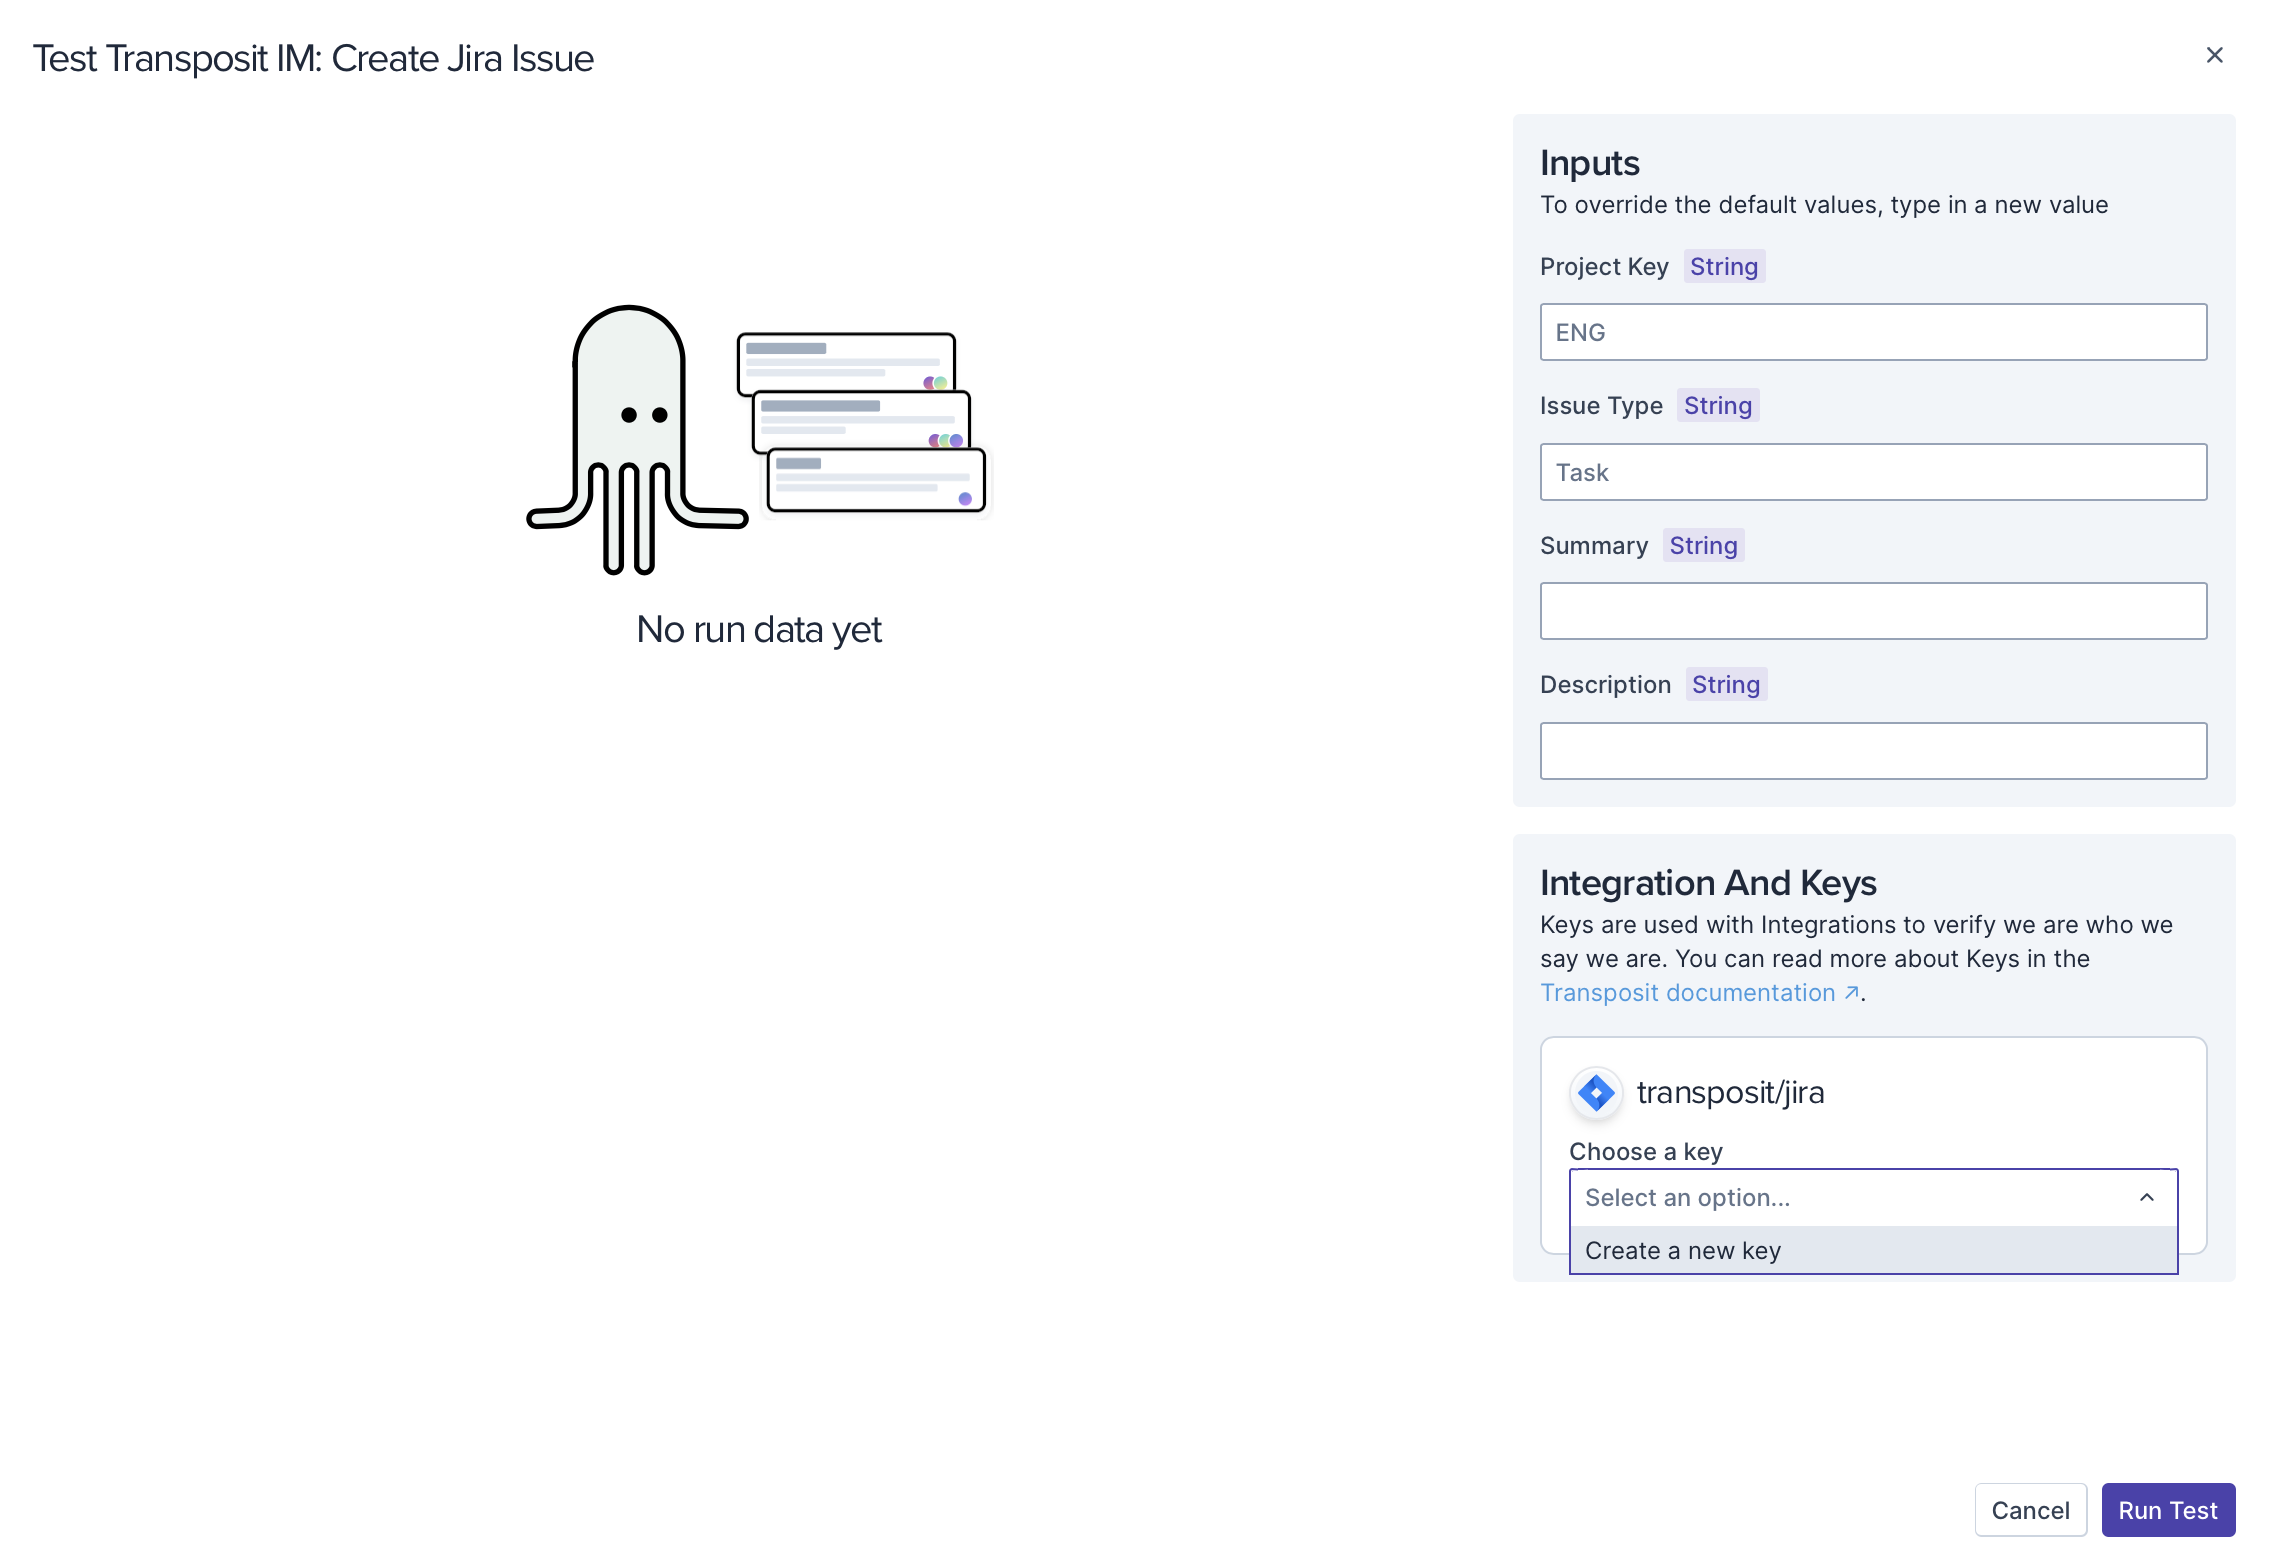The image size is (2270, 1566).
Task: Focus the Project Key input field
Action: 1872,332
